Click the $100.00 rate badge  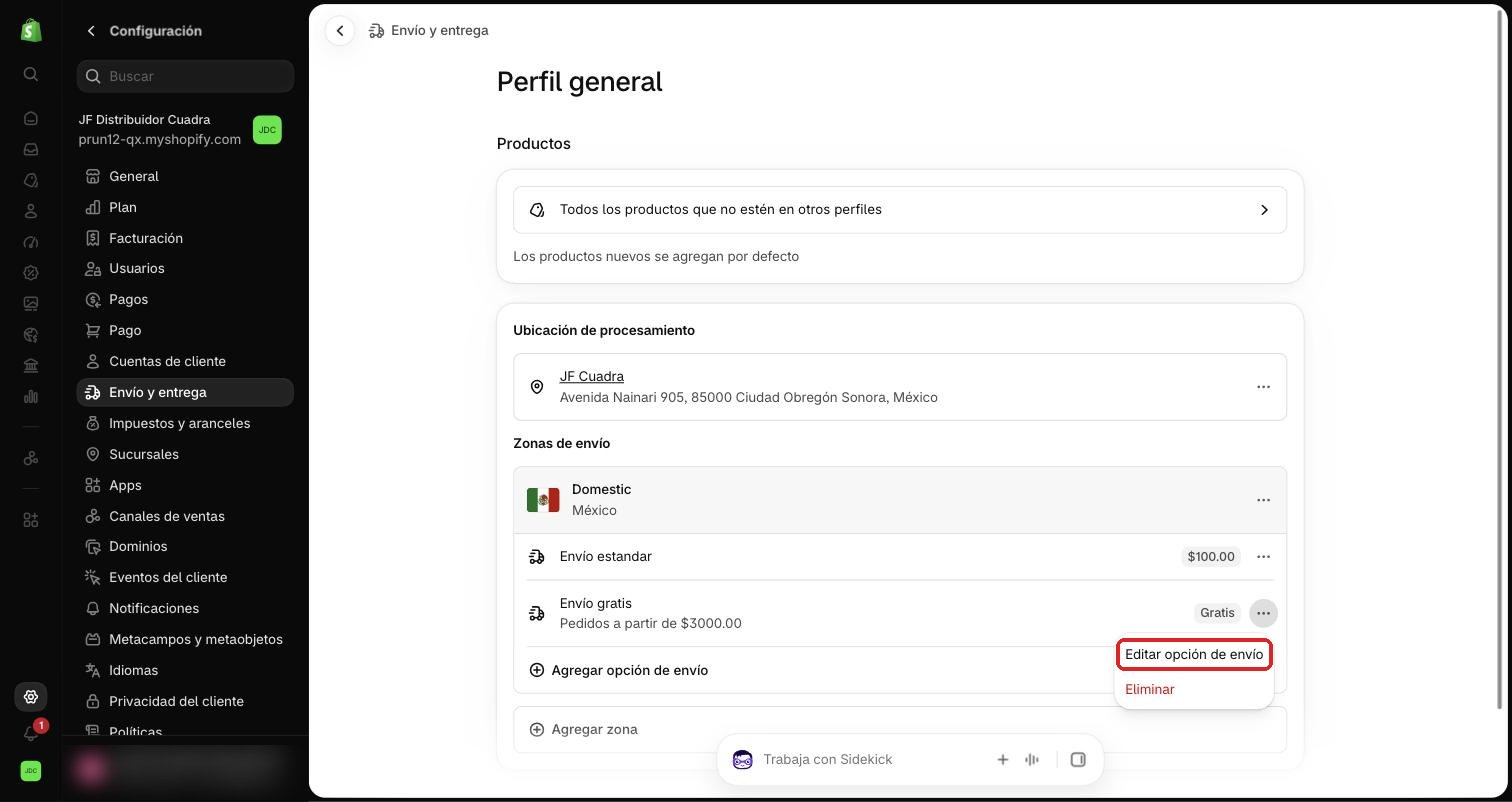[1211, 557]
